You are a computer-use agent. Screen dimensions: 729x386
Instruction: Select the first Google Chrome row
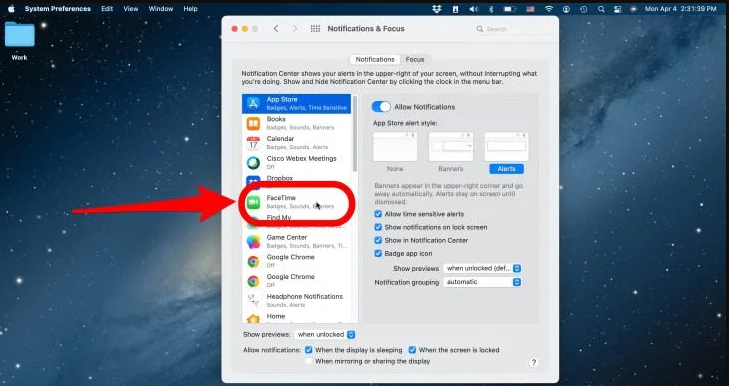(297, 261)
